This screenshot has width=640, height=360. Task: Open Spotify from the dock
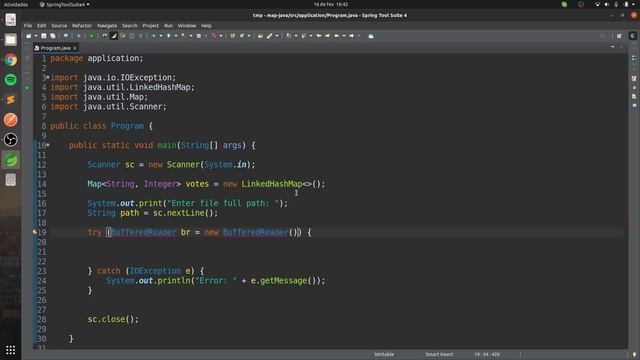pyautogui.click(x=11, y=80)
